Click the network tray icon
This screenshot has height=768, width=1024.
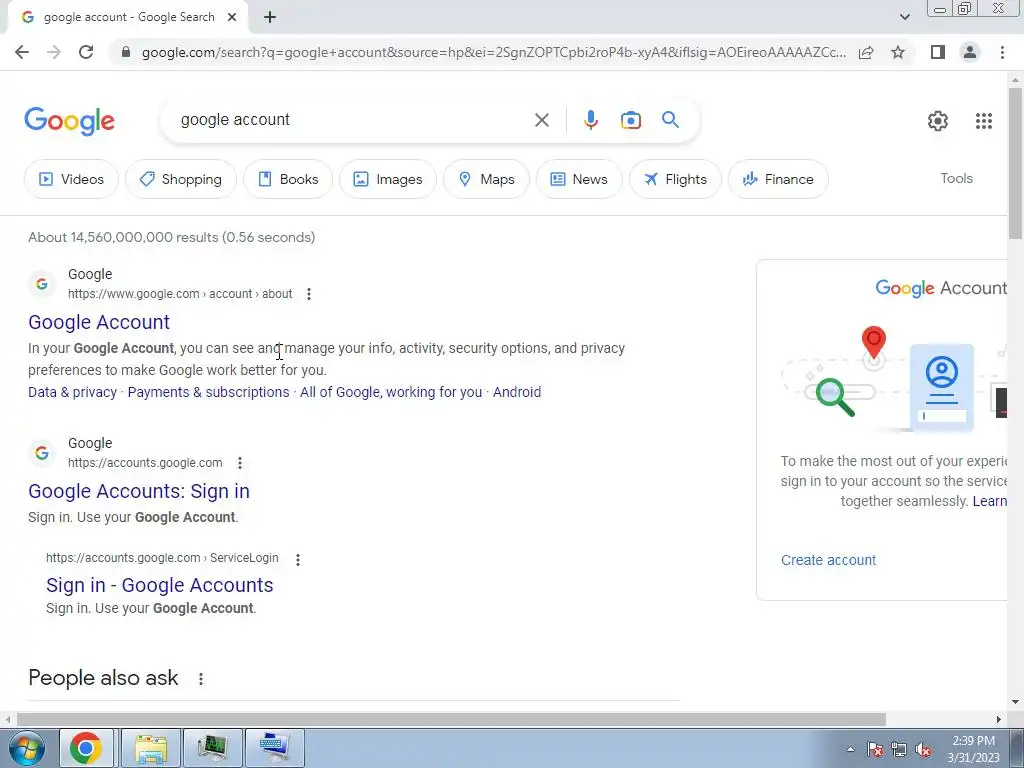[899, 750]
